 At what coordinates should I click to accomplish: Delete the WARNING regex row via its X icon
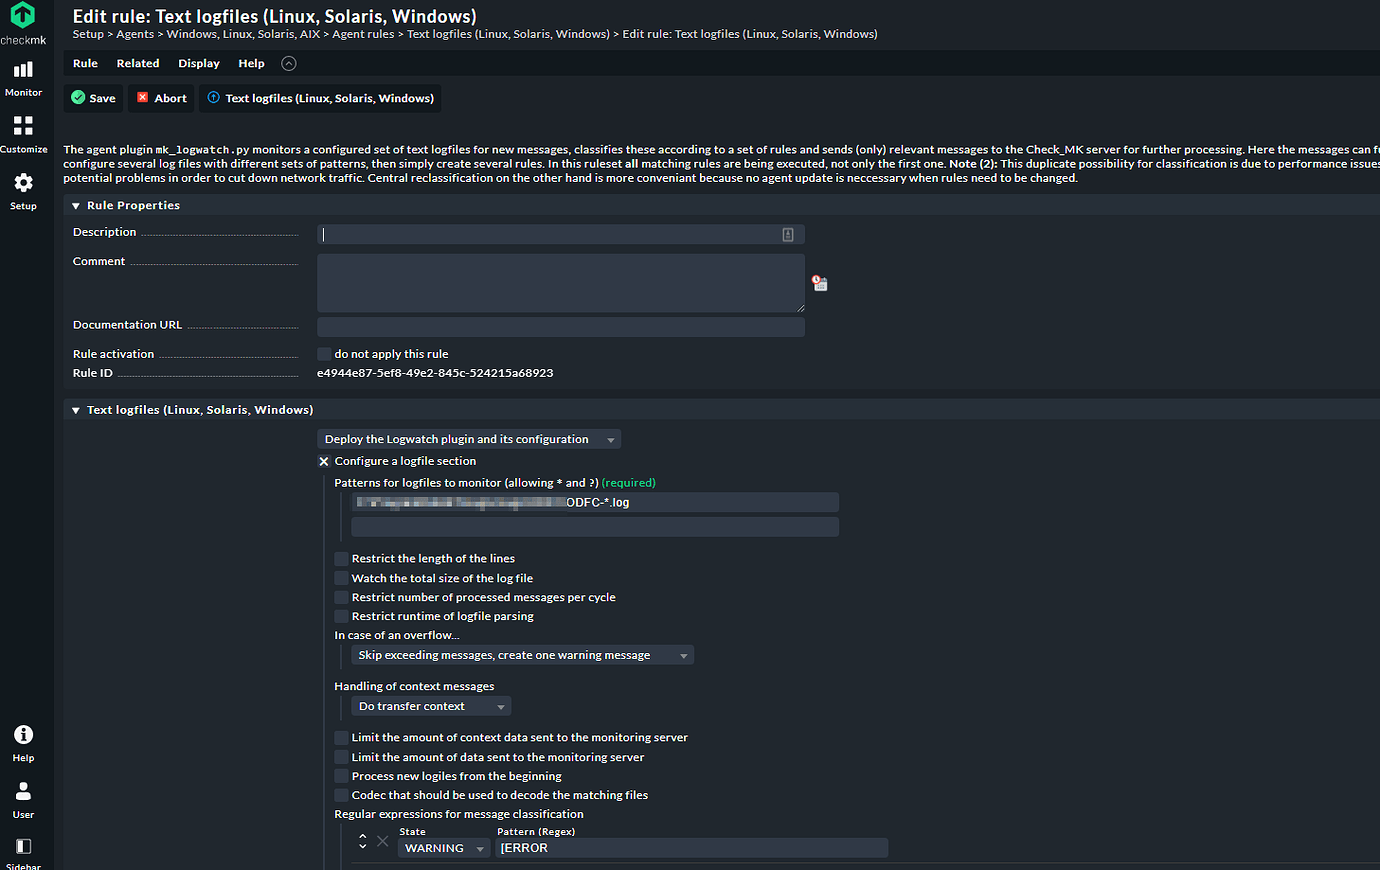tap(383, 841)
